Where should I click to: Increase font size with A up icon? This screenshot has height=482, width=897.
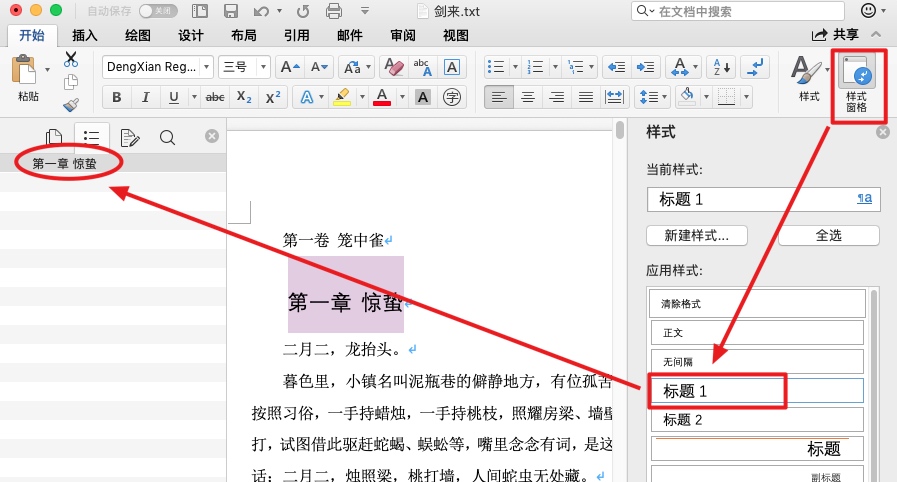pyautogui.click(x=290, y=67)
